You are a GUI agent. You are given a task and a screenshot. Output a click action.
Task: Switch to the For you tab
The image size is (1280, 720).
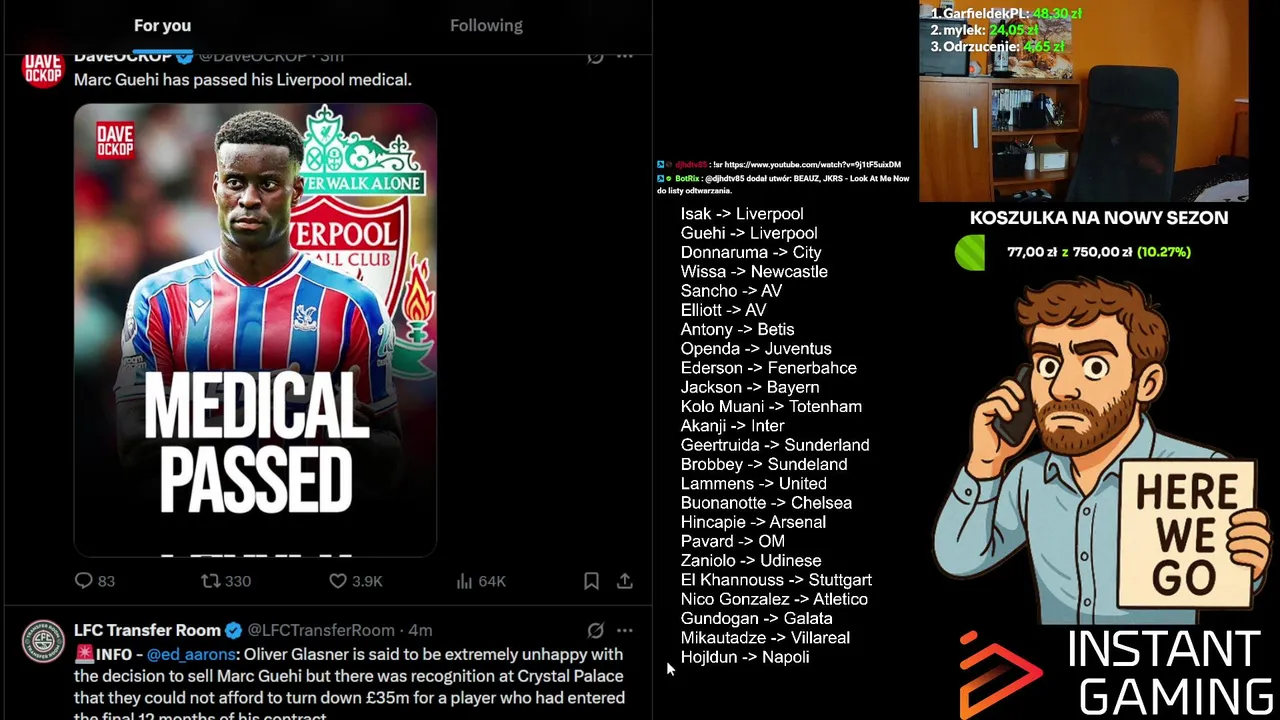(x=163, y=26)
